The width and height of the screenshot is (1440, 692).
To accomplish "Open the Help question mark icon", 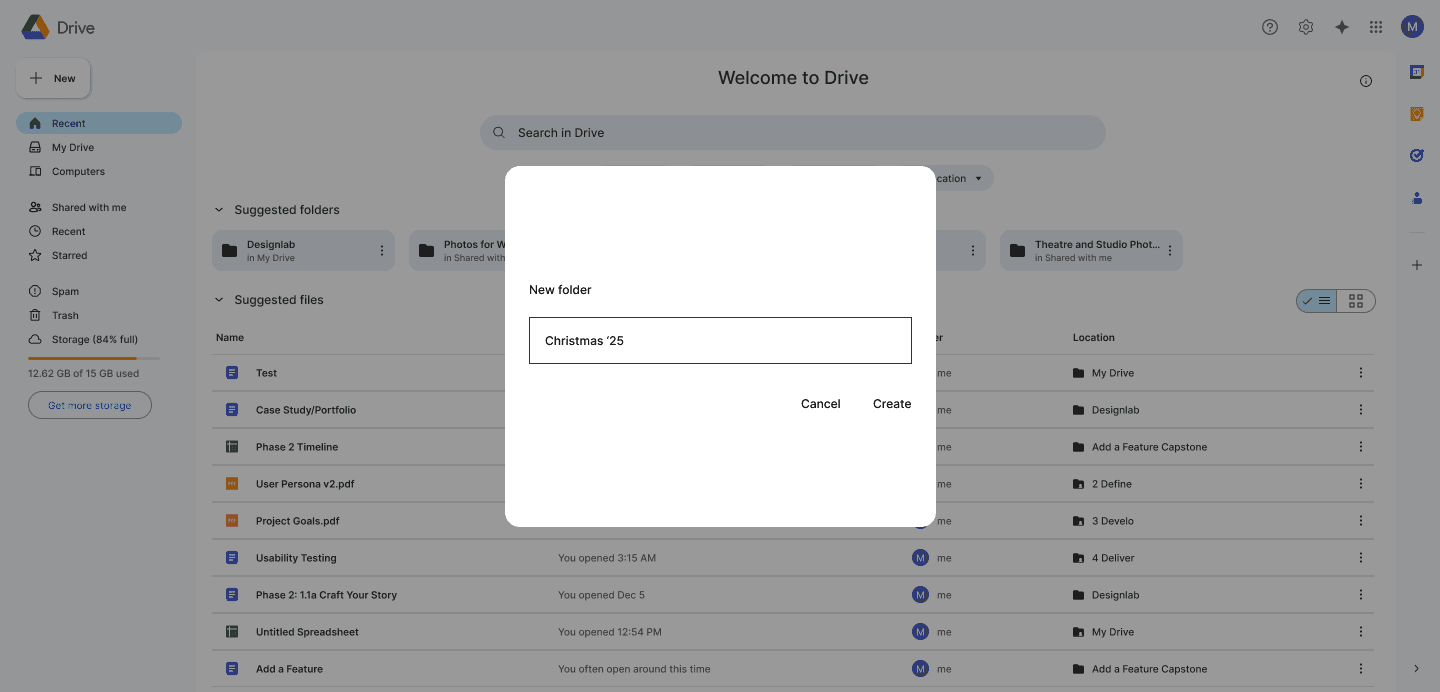I will click(1270, 27).
